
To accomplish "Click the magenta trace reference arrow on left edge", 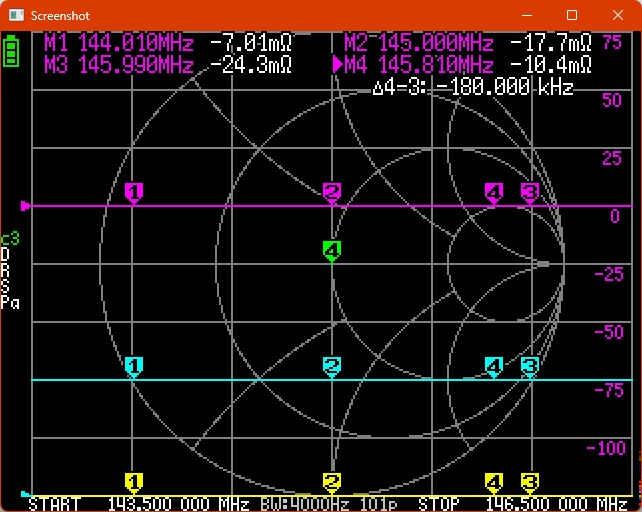I will click(26, 206).
